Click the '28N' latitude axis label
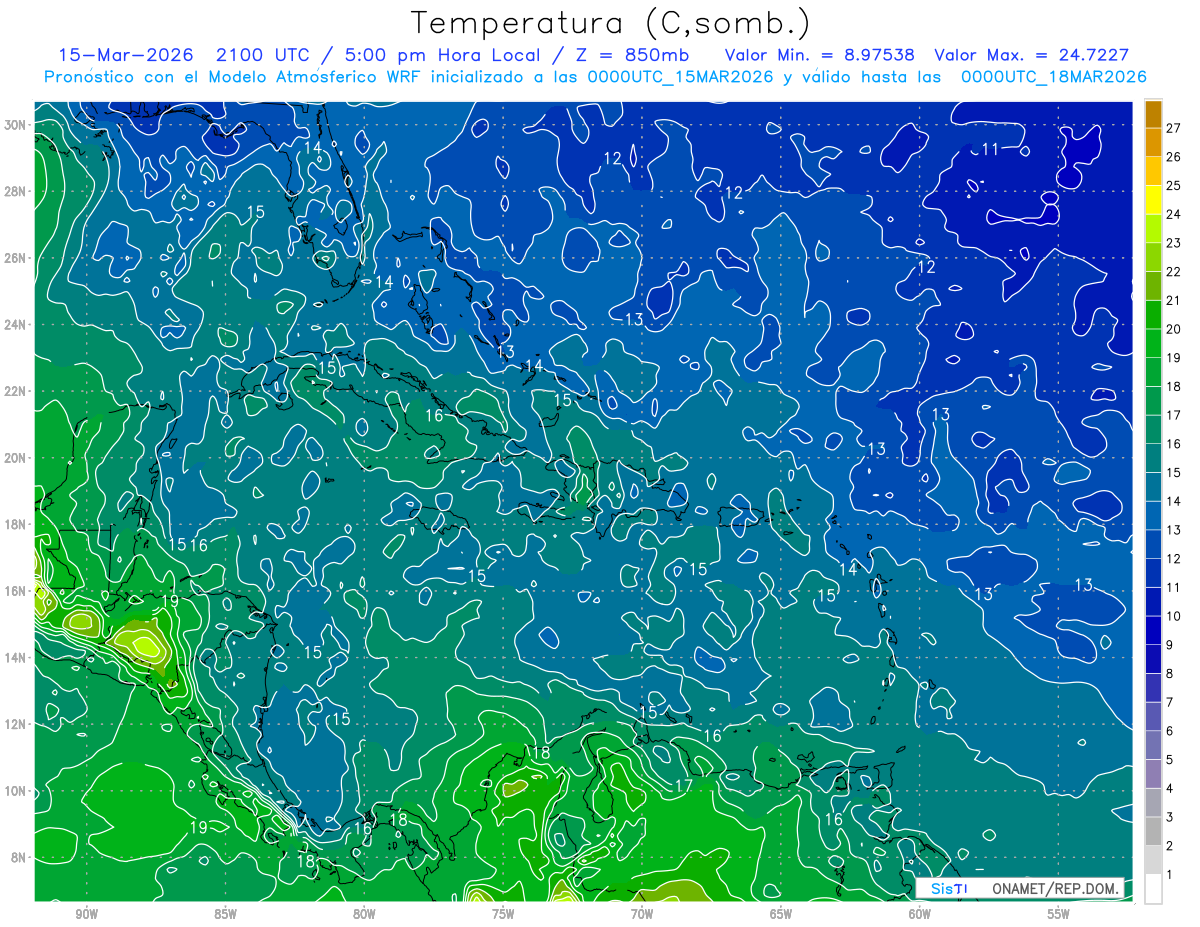Image resolution: width=1200 pixels, height=927 pixels. (x=15, y=191)
